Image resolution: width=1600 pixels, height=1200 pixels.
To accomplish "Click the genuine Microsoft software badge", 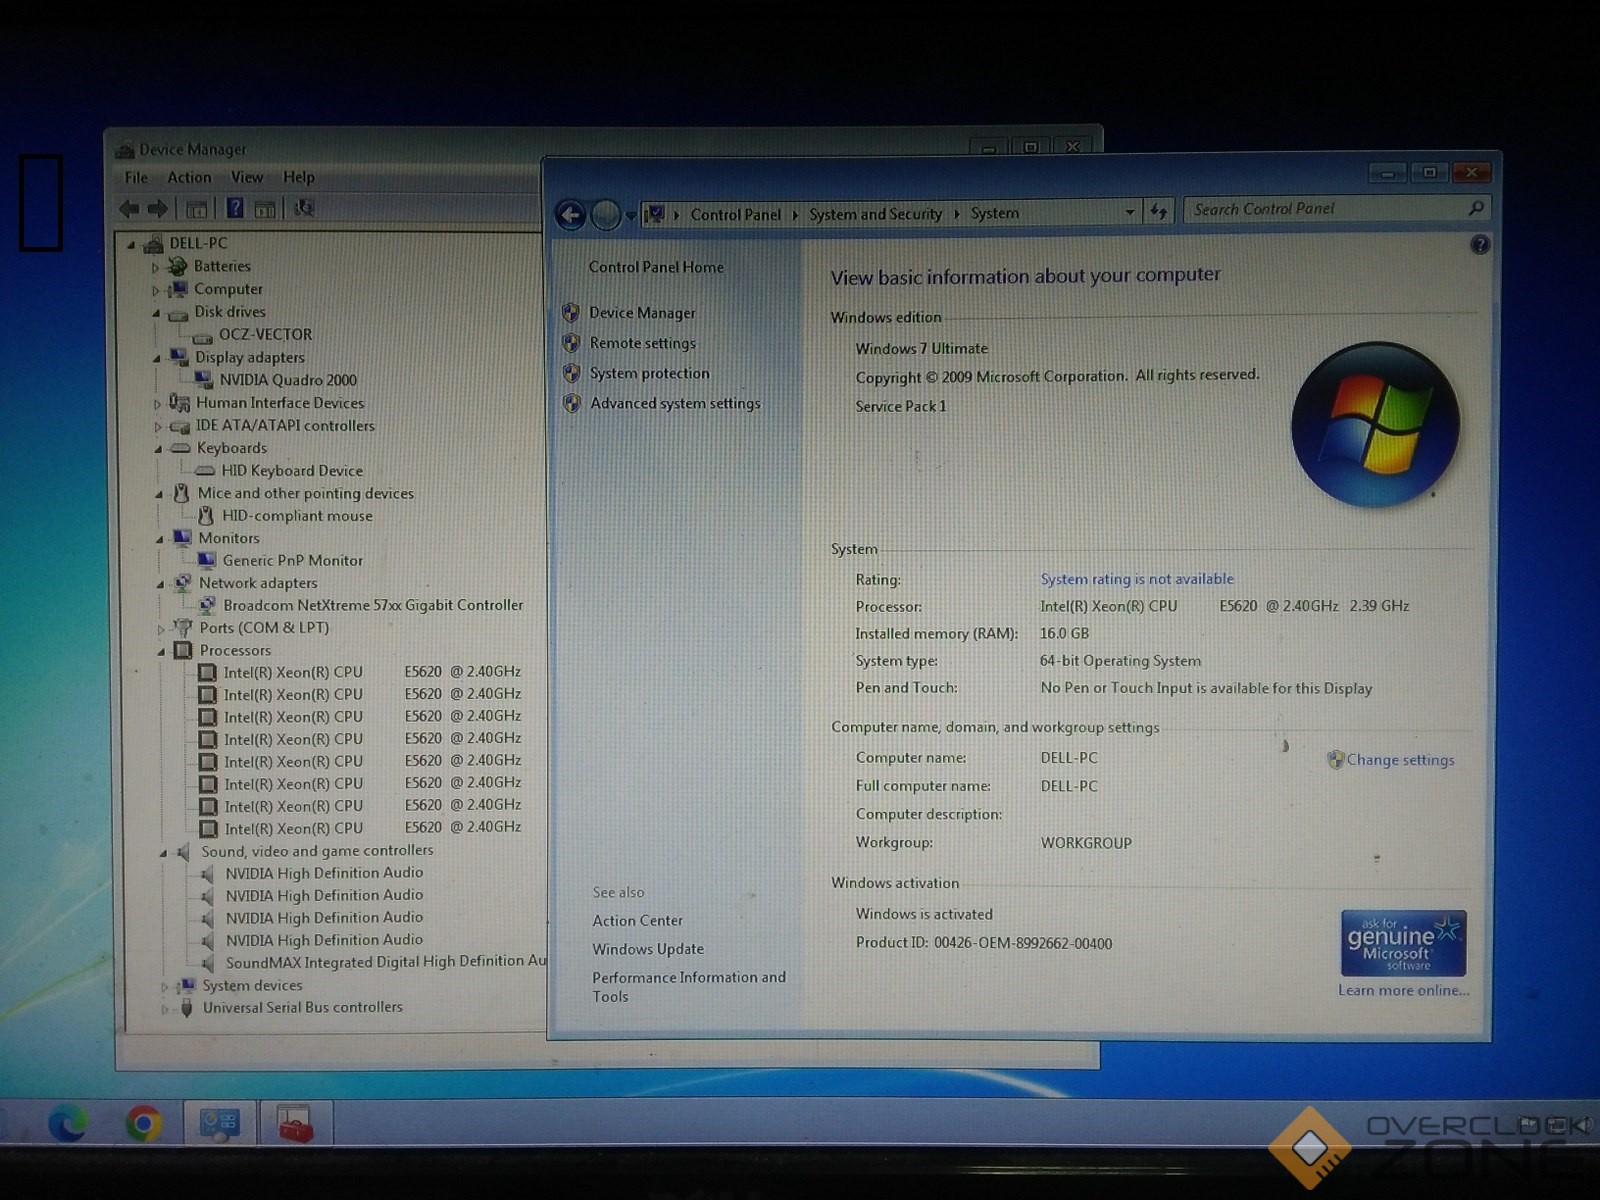I will coord(1403,942).
